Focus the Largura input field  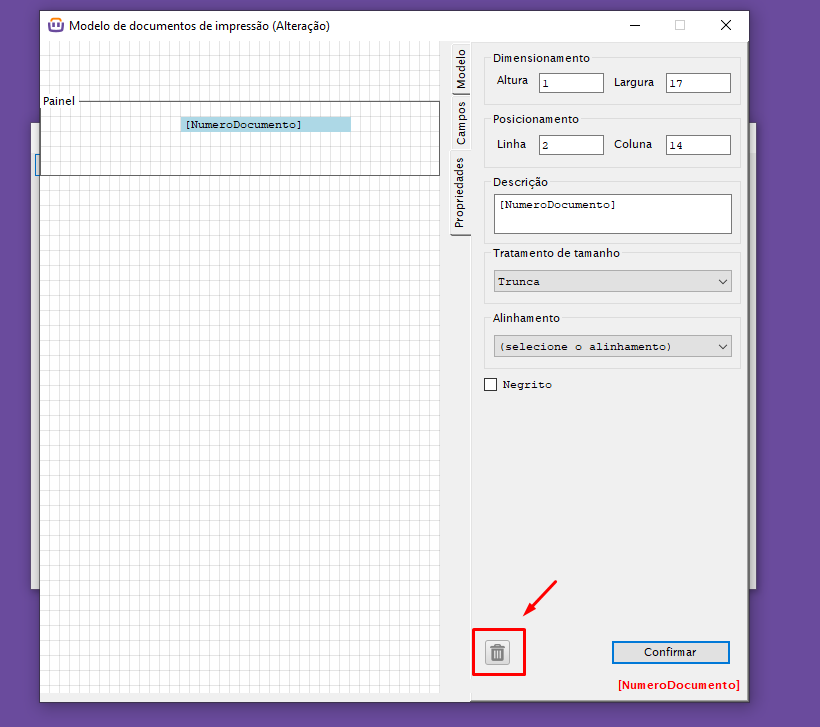point(698,83)
